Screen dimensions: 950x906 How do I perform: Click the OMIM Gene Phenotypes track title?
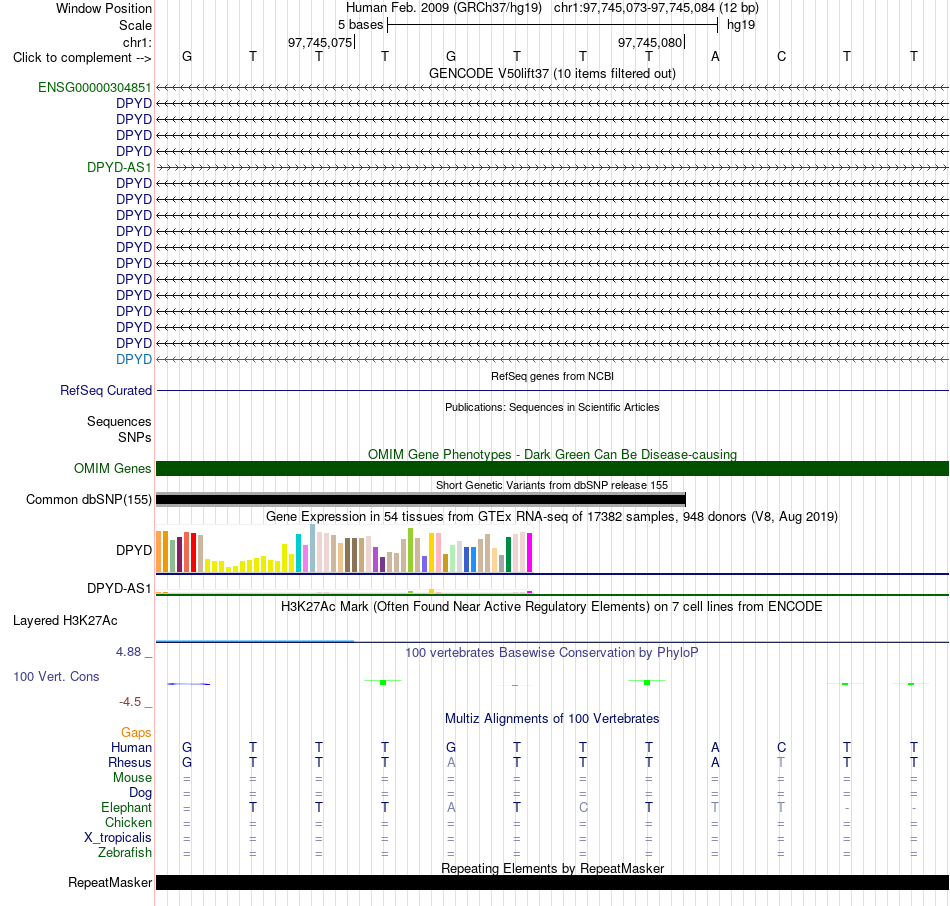552,455
